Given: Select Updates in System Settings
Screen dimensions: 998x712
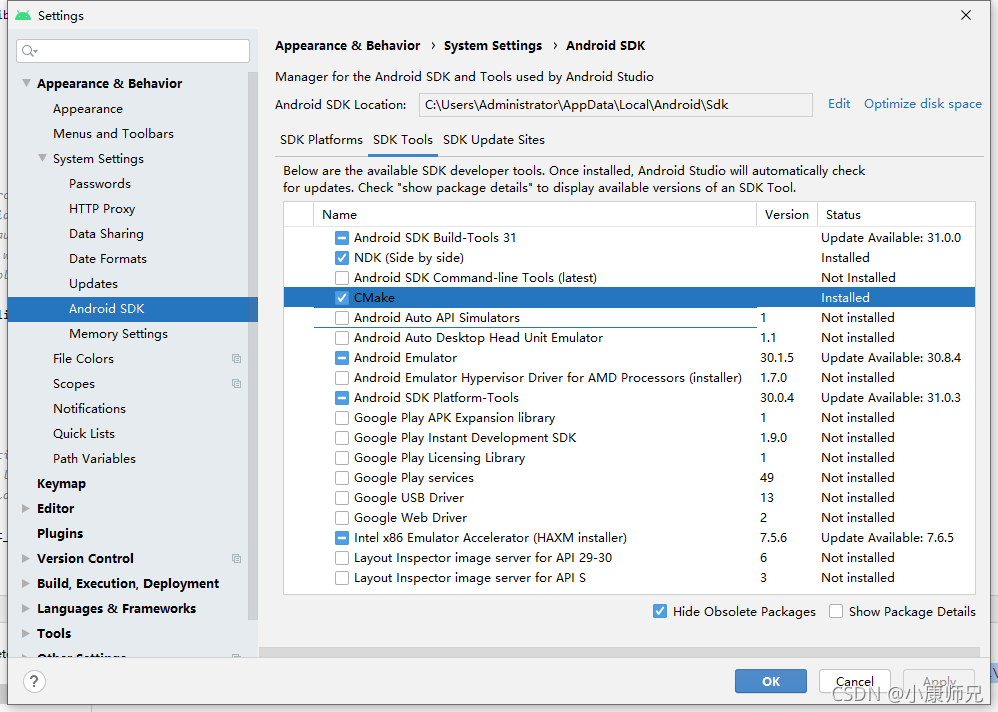Looking at the screenshot, I should pyautogui.click(x=94, y=284).
